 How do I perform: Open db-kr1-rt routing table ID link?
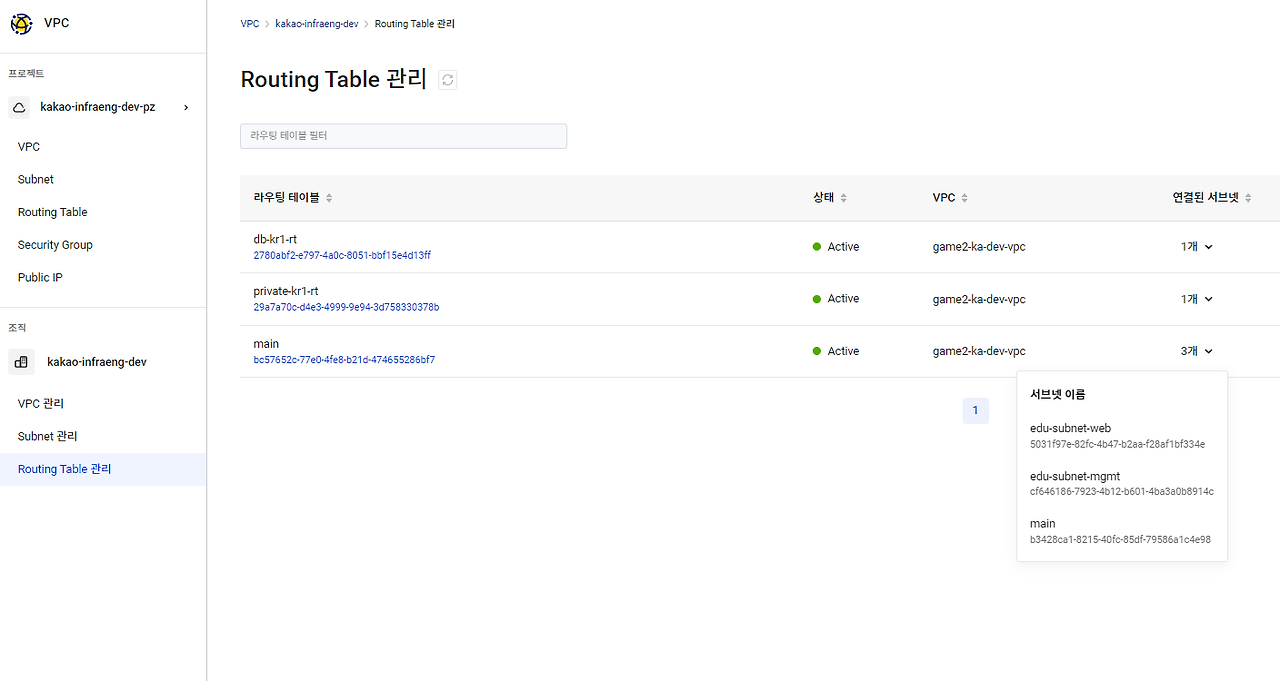tap(342, 255)
